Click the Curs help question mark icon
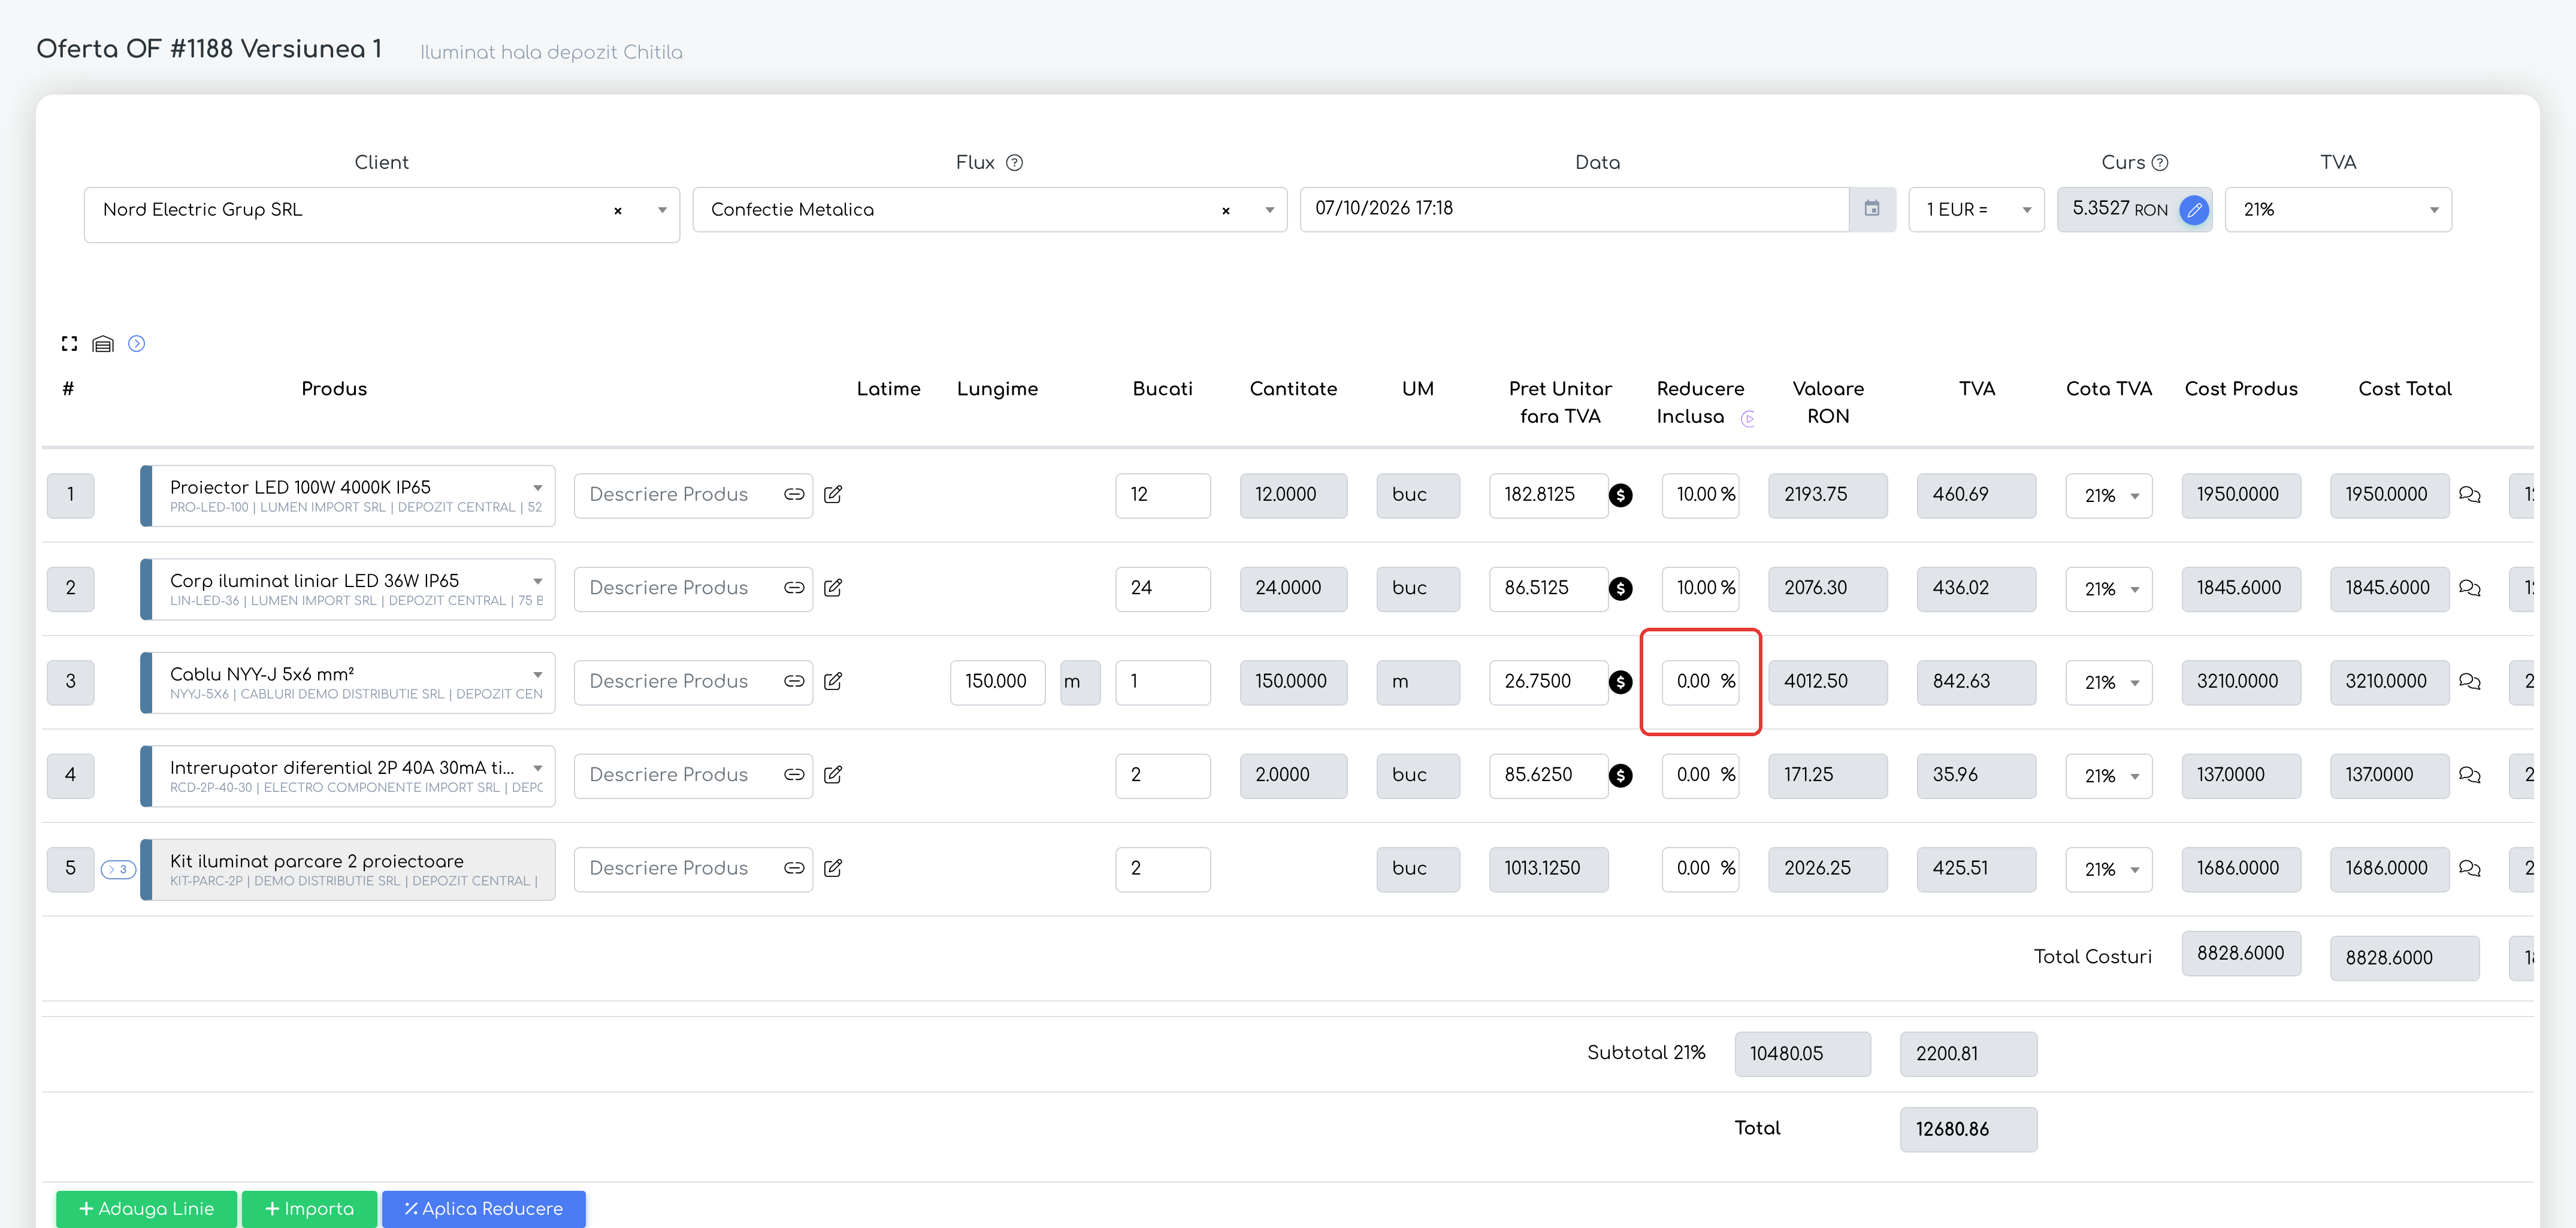Screen dimensions: 2576x1228 click(x=2160, y=163)
